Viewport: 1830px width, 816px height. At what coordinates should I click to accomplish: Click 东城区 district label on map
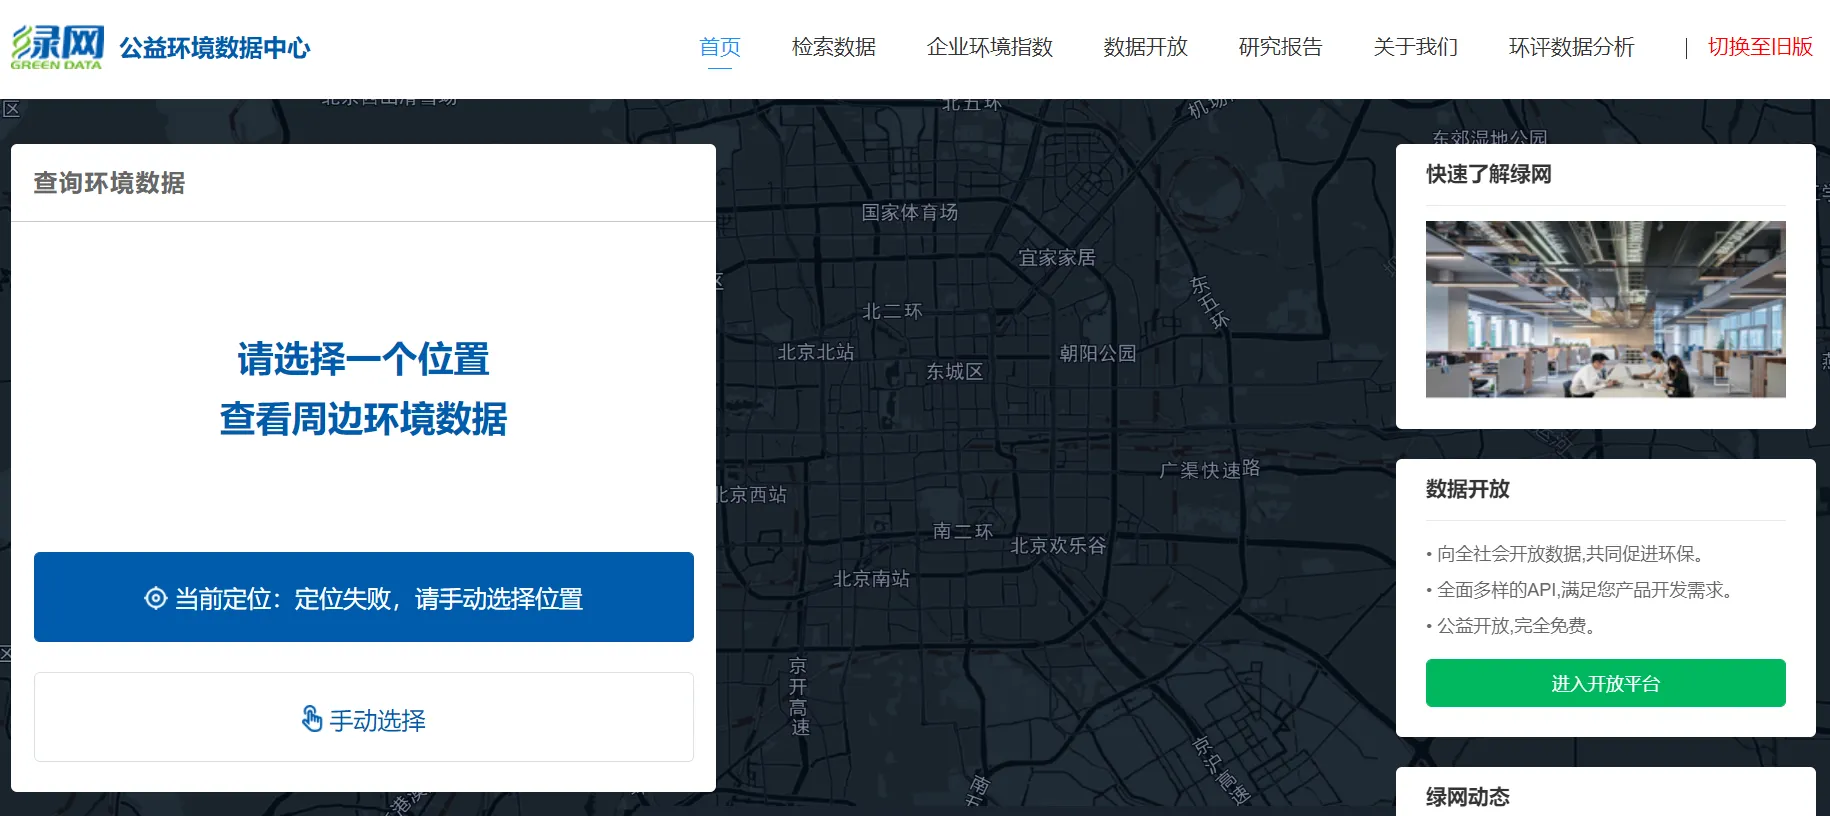coord(954,372)
